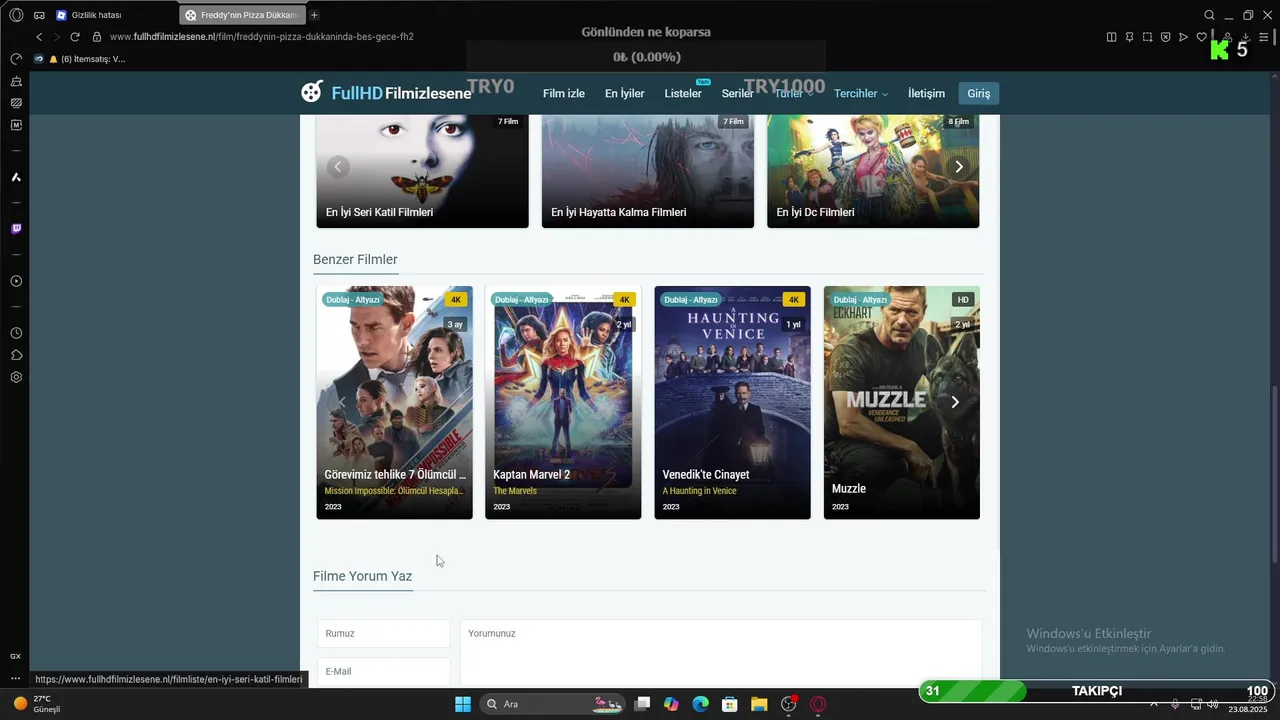Open the volume speaker tray icon
1280x720 pixels.
click(1213, 704)
